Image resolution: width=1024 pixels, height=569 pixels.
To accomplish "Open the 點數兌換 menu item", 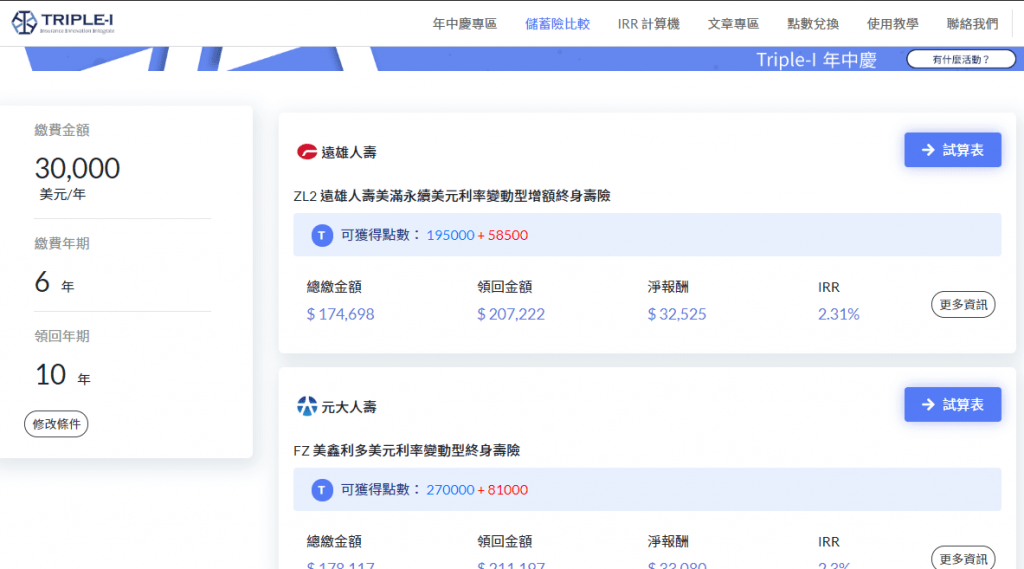I will tap(813, 24).
